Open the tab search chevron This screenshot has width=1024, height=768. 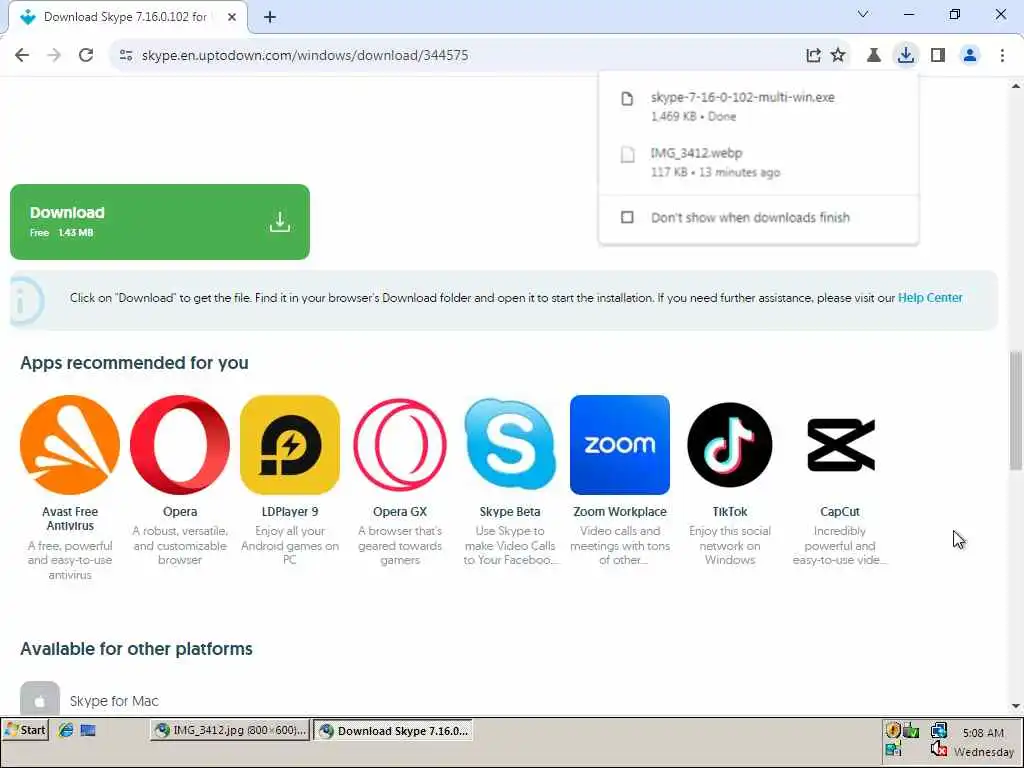[863, 14]
